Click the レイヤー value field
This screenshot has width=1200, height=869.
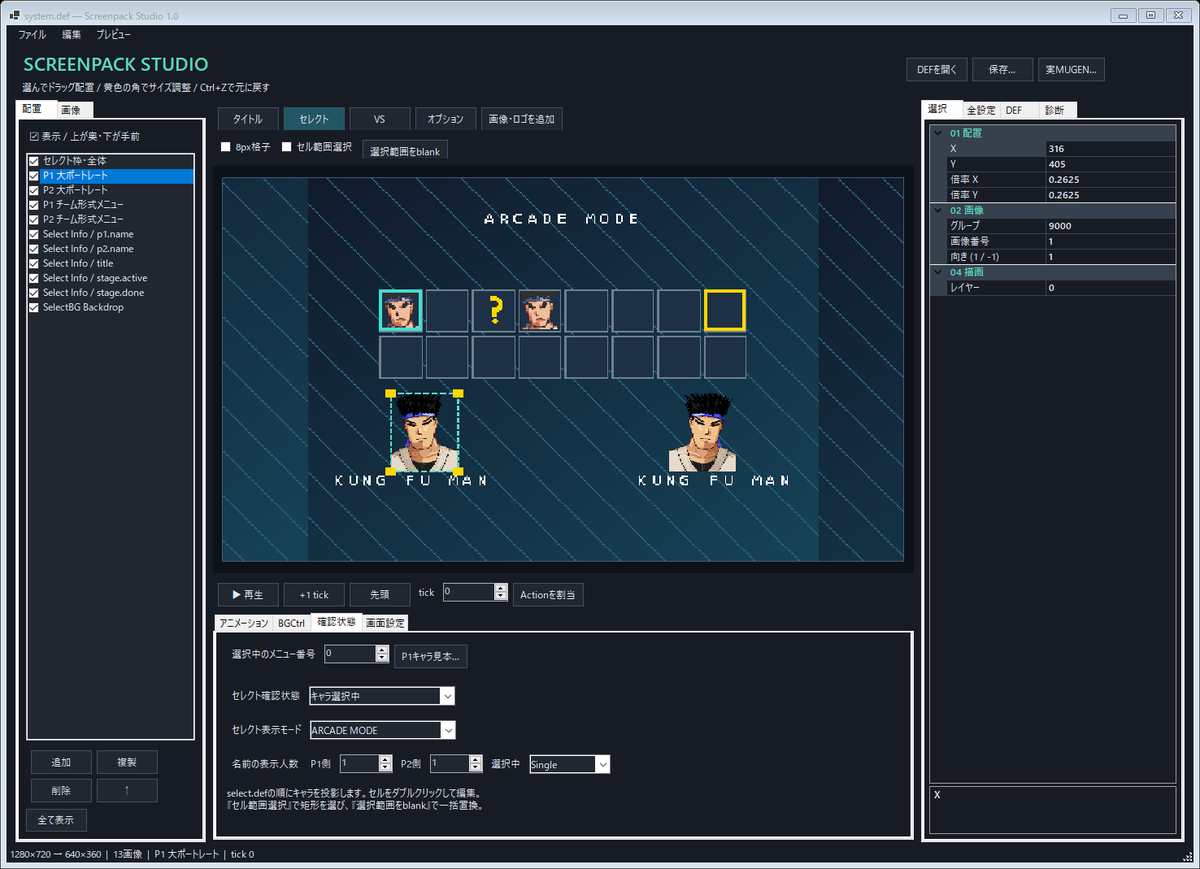tap(1109, 288)
